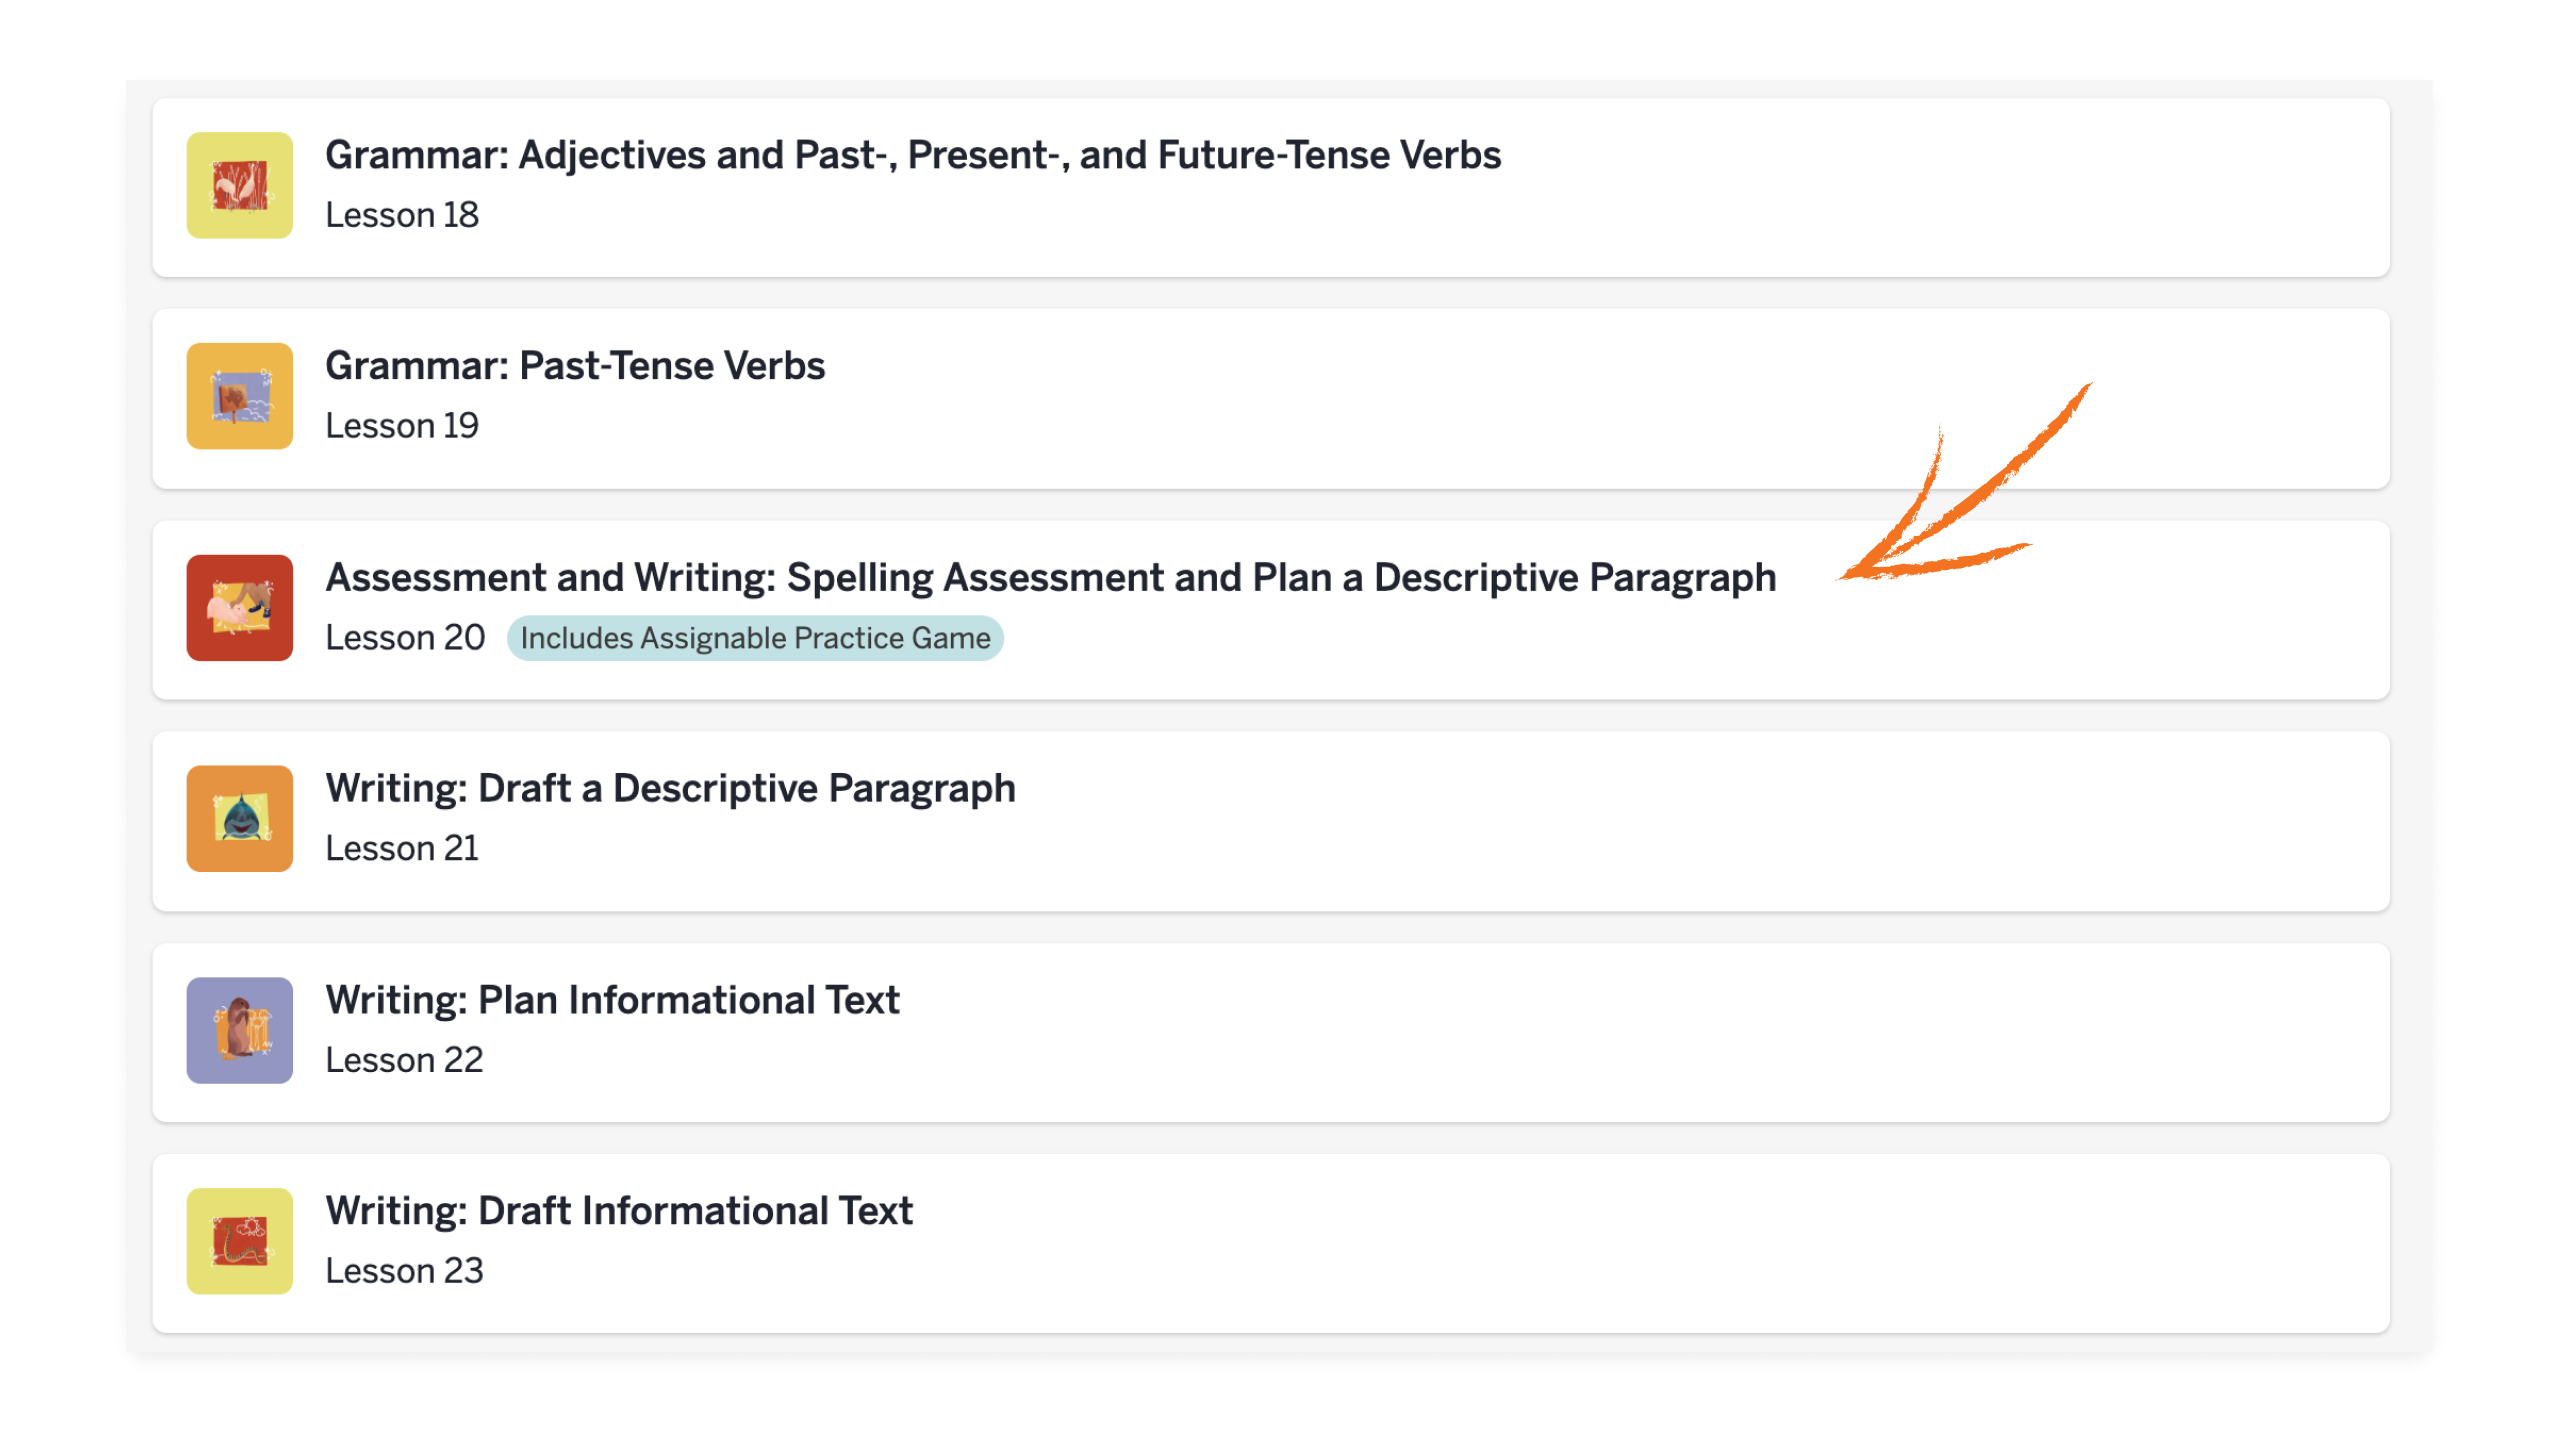The width and height of the screenshot is (2560, 1432).
Task: Open the Grammar: Past-Tense Verbs lesson
Action: point(576,366)
